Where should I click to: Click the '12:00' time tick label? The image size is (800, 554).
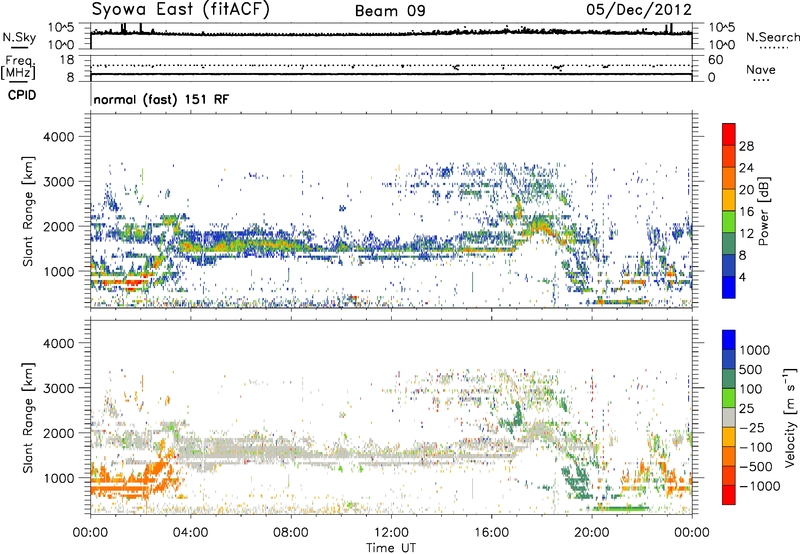391,533
